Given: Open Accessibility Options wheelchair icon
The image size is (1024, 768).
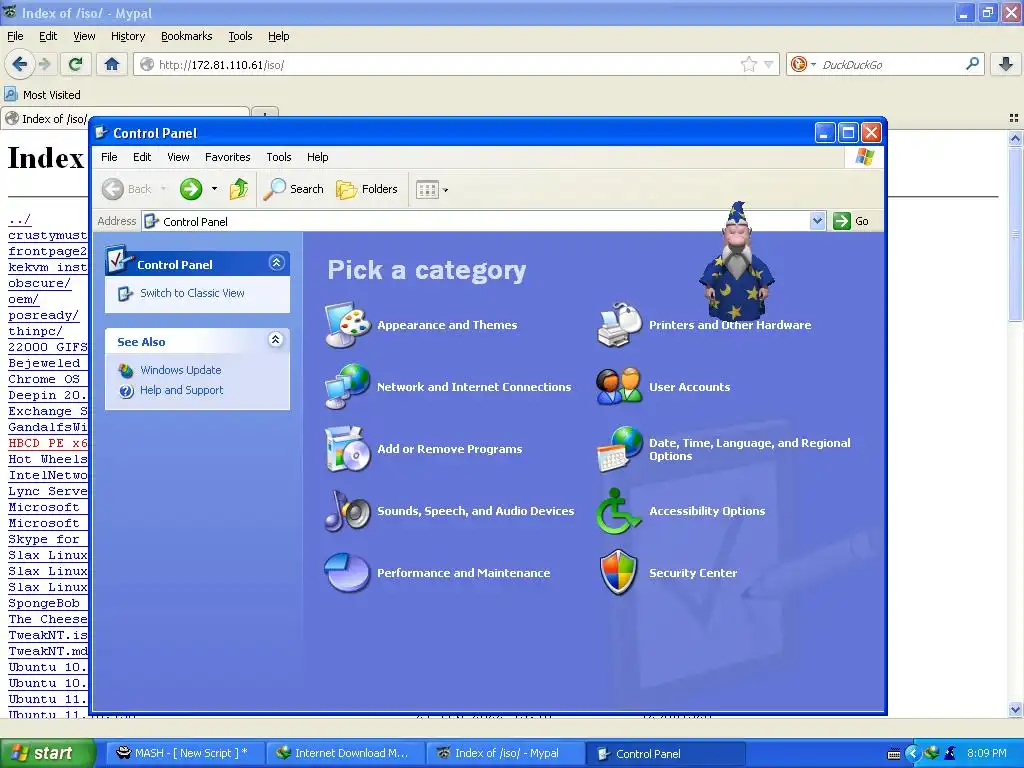Looking at the screenshot, I should 619,511.
